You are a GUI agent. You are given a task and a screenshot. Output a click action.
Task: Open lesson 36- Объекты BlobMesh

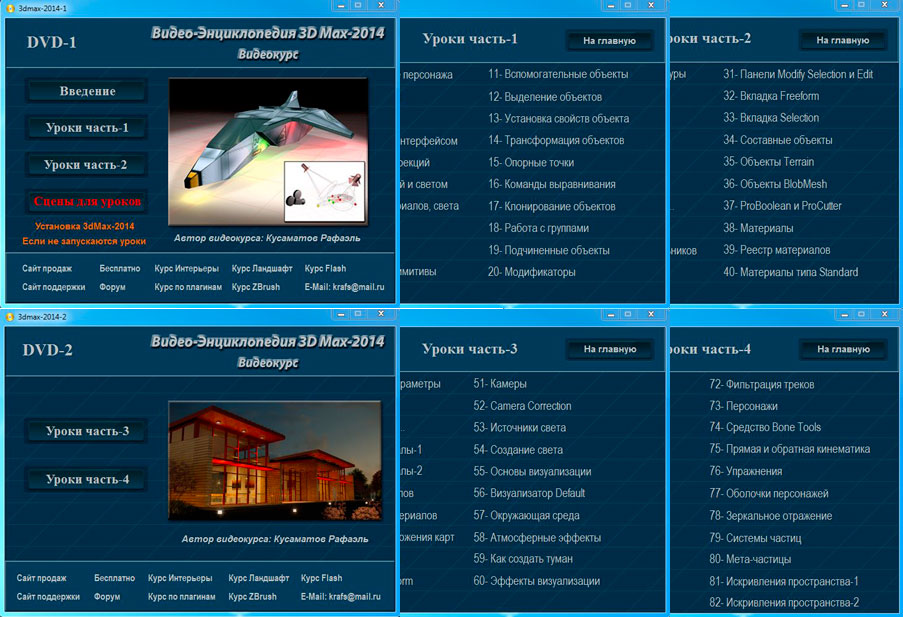(775, 184)
